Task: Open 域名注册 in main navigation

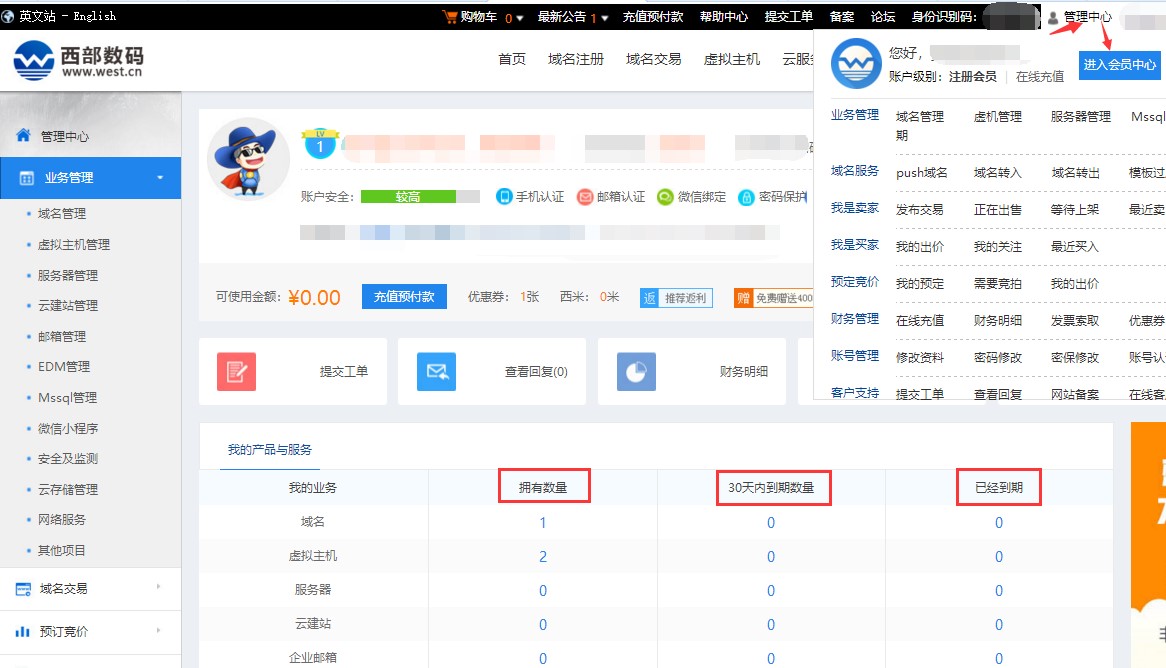Action: click(x=576, y=59)
